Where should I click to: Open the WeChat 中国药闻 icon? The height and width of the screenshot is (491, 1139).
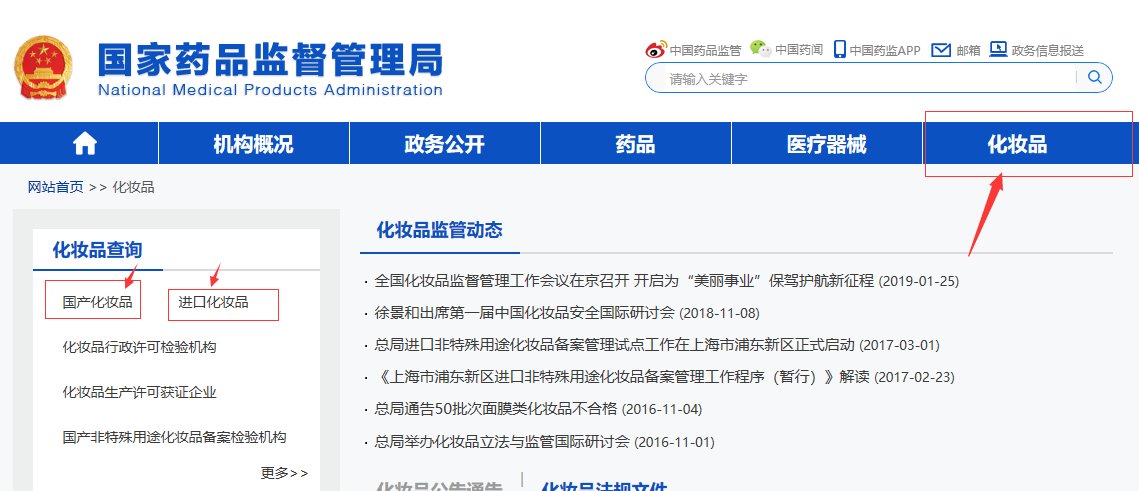[761, 49]
